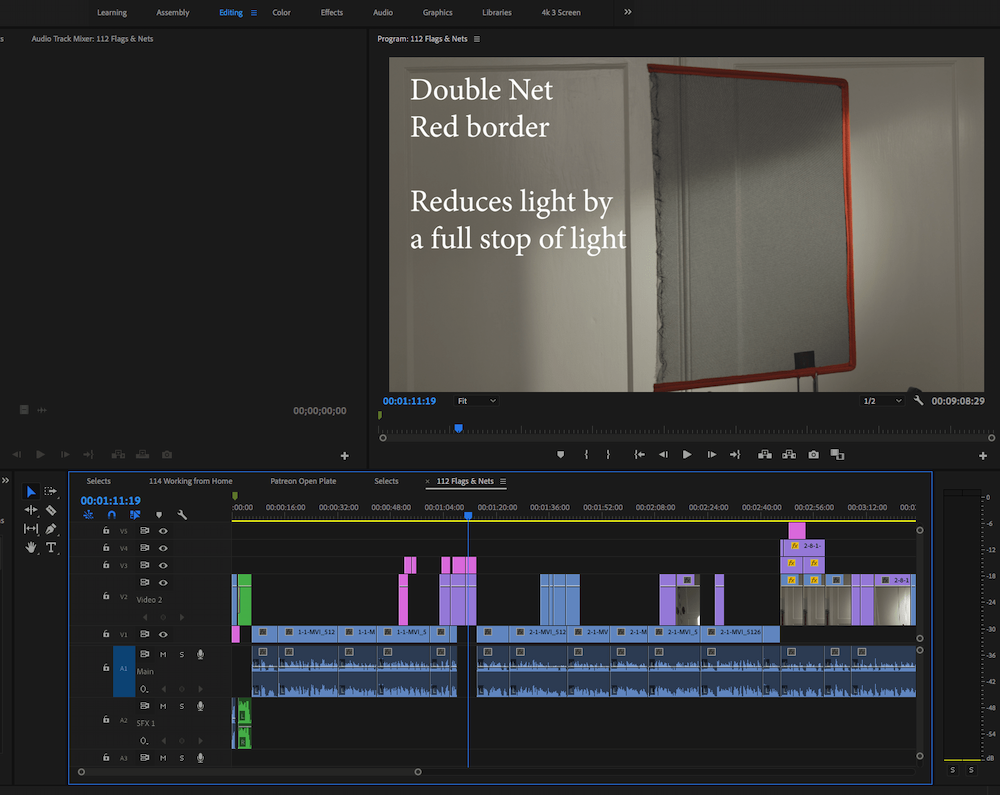Switch to the Color workspace

coord(281,12)
